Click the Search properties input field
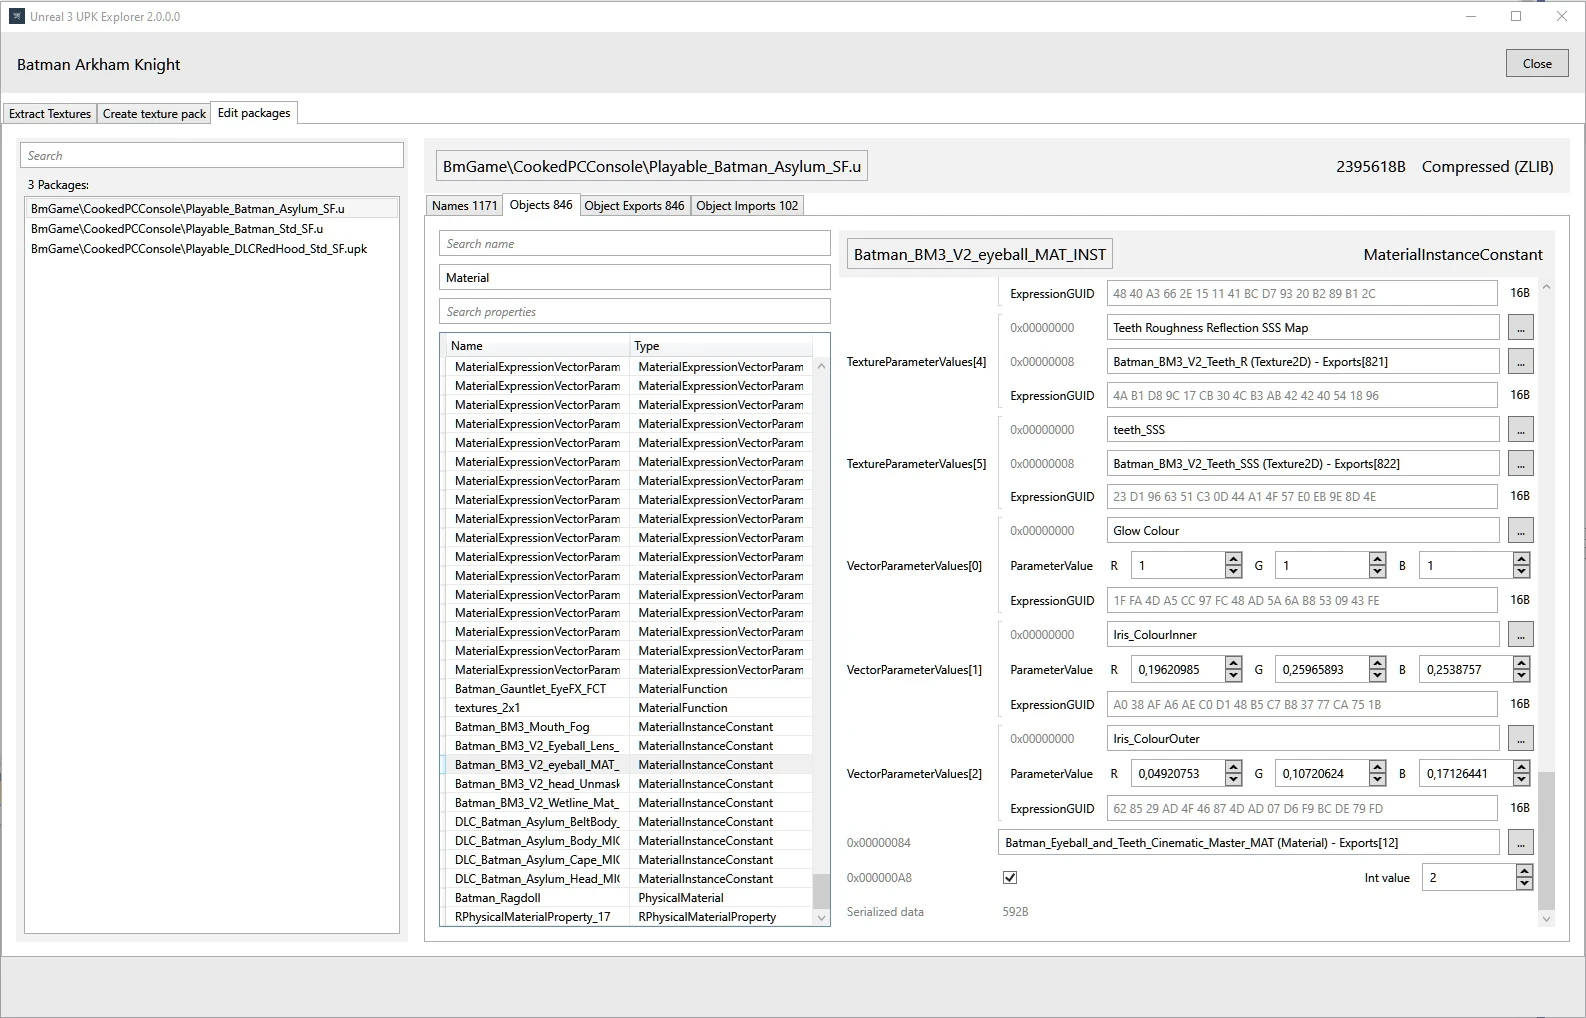 (634, 312)
